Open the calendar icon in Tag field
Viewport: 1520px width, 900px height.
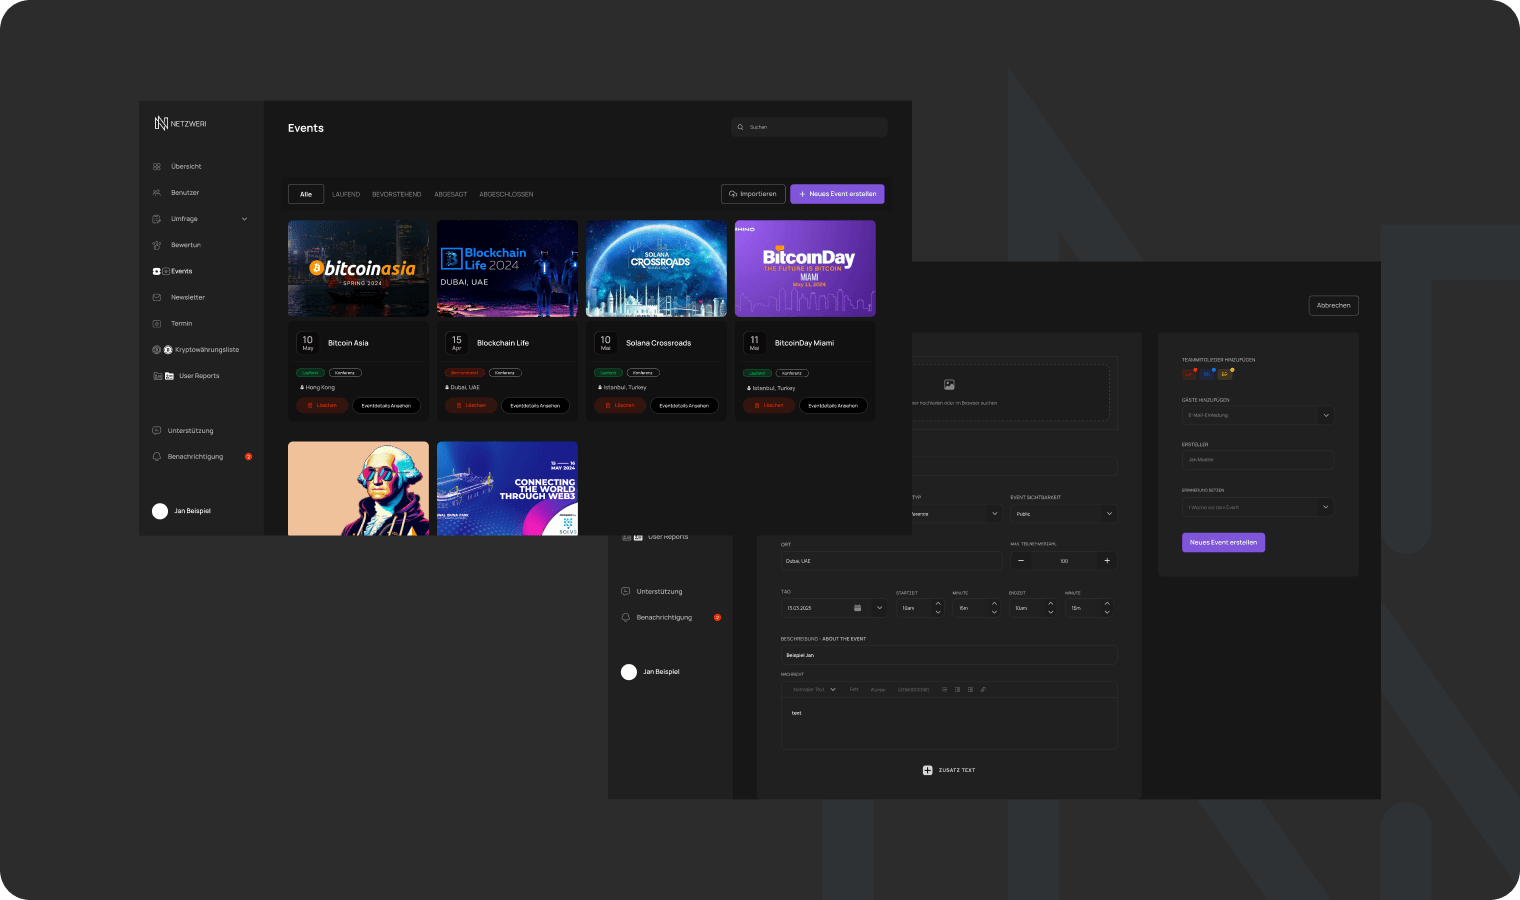click(857, 608)
